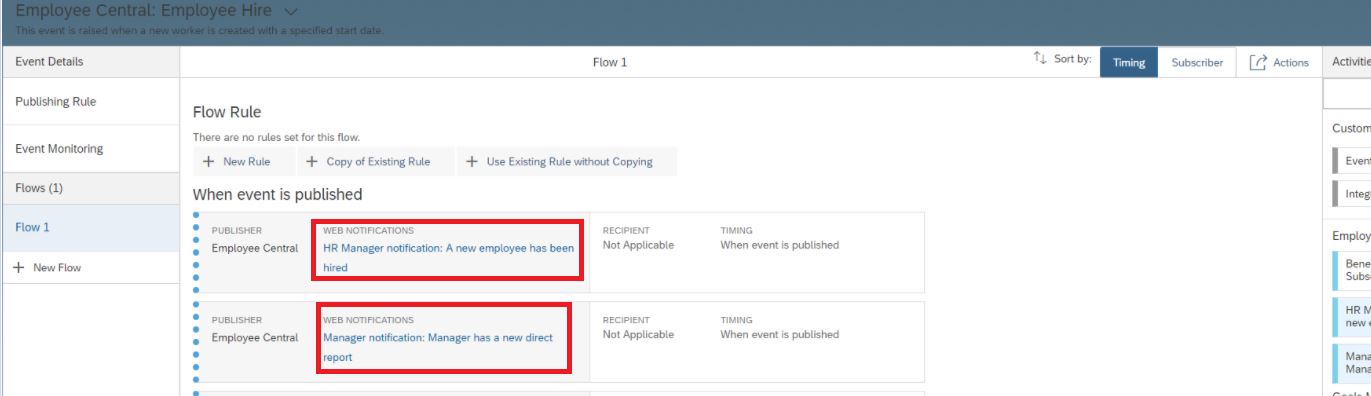Click the Activities panel header

tap(1347, 62)
